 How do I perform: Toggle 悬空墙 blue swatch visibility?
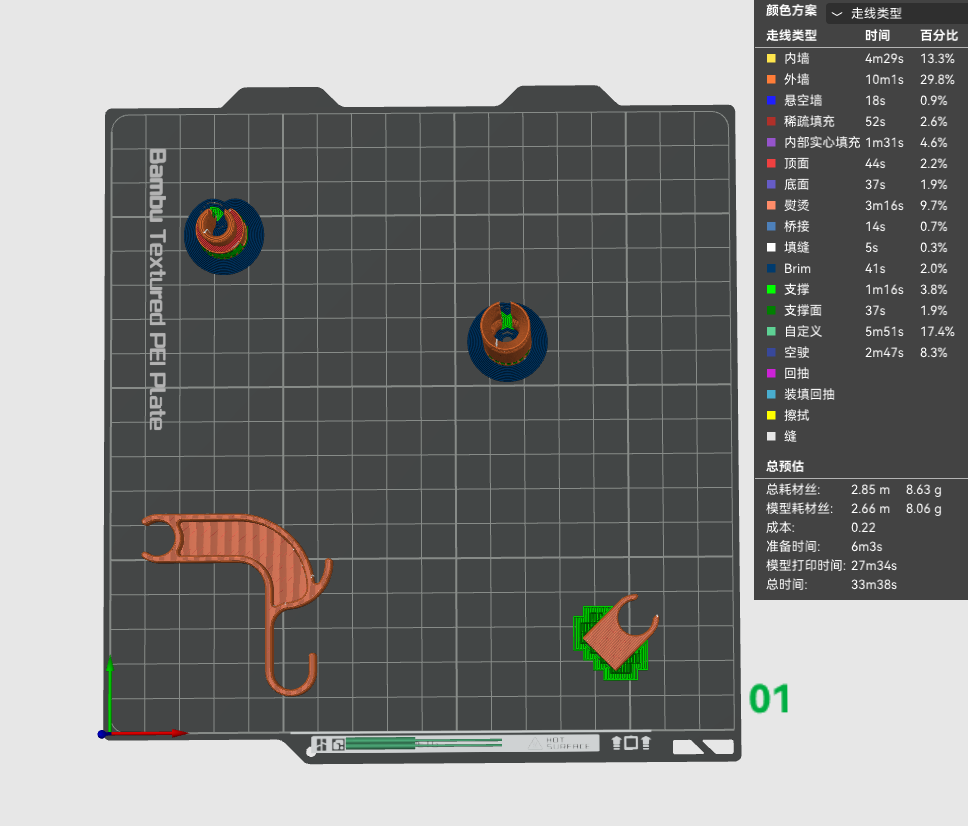pyautogui.click(x=771, y=100)
